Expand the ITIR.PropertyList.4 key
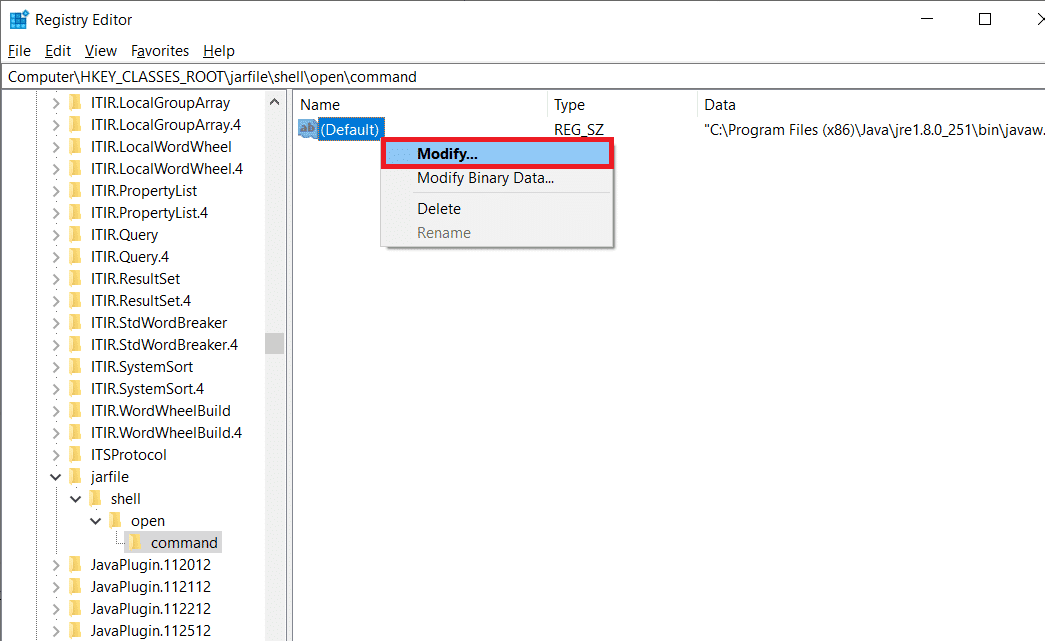 [x=56, y=213]
